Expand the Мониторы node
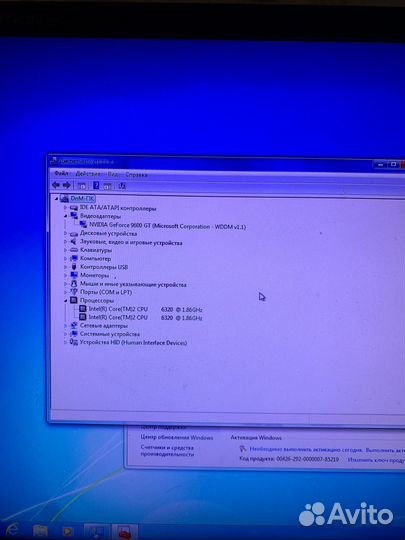The height and width of the screenshot is (540, 405). [65, 275]
